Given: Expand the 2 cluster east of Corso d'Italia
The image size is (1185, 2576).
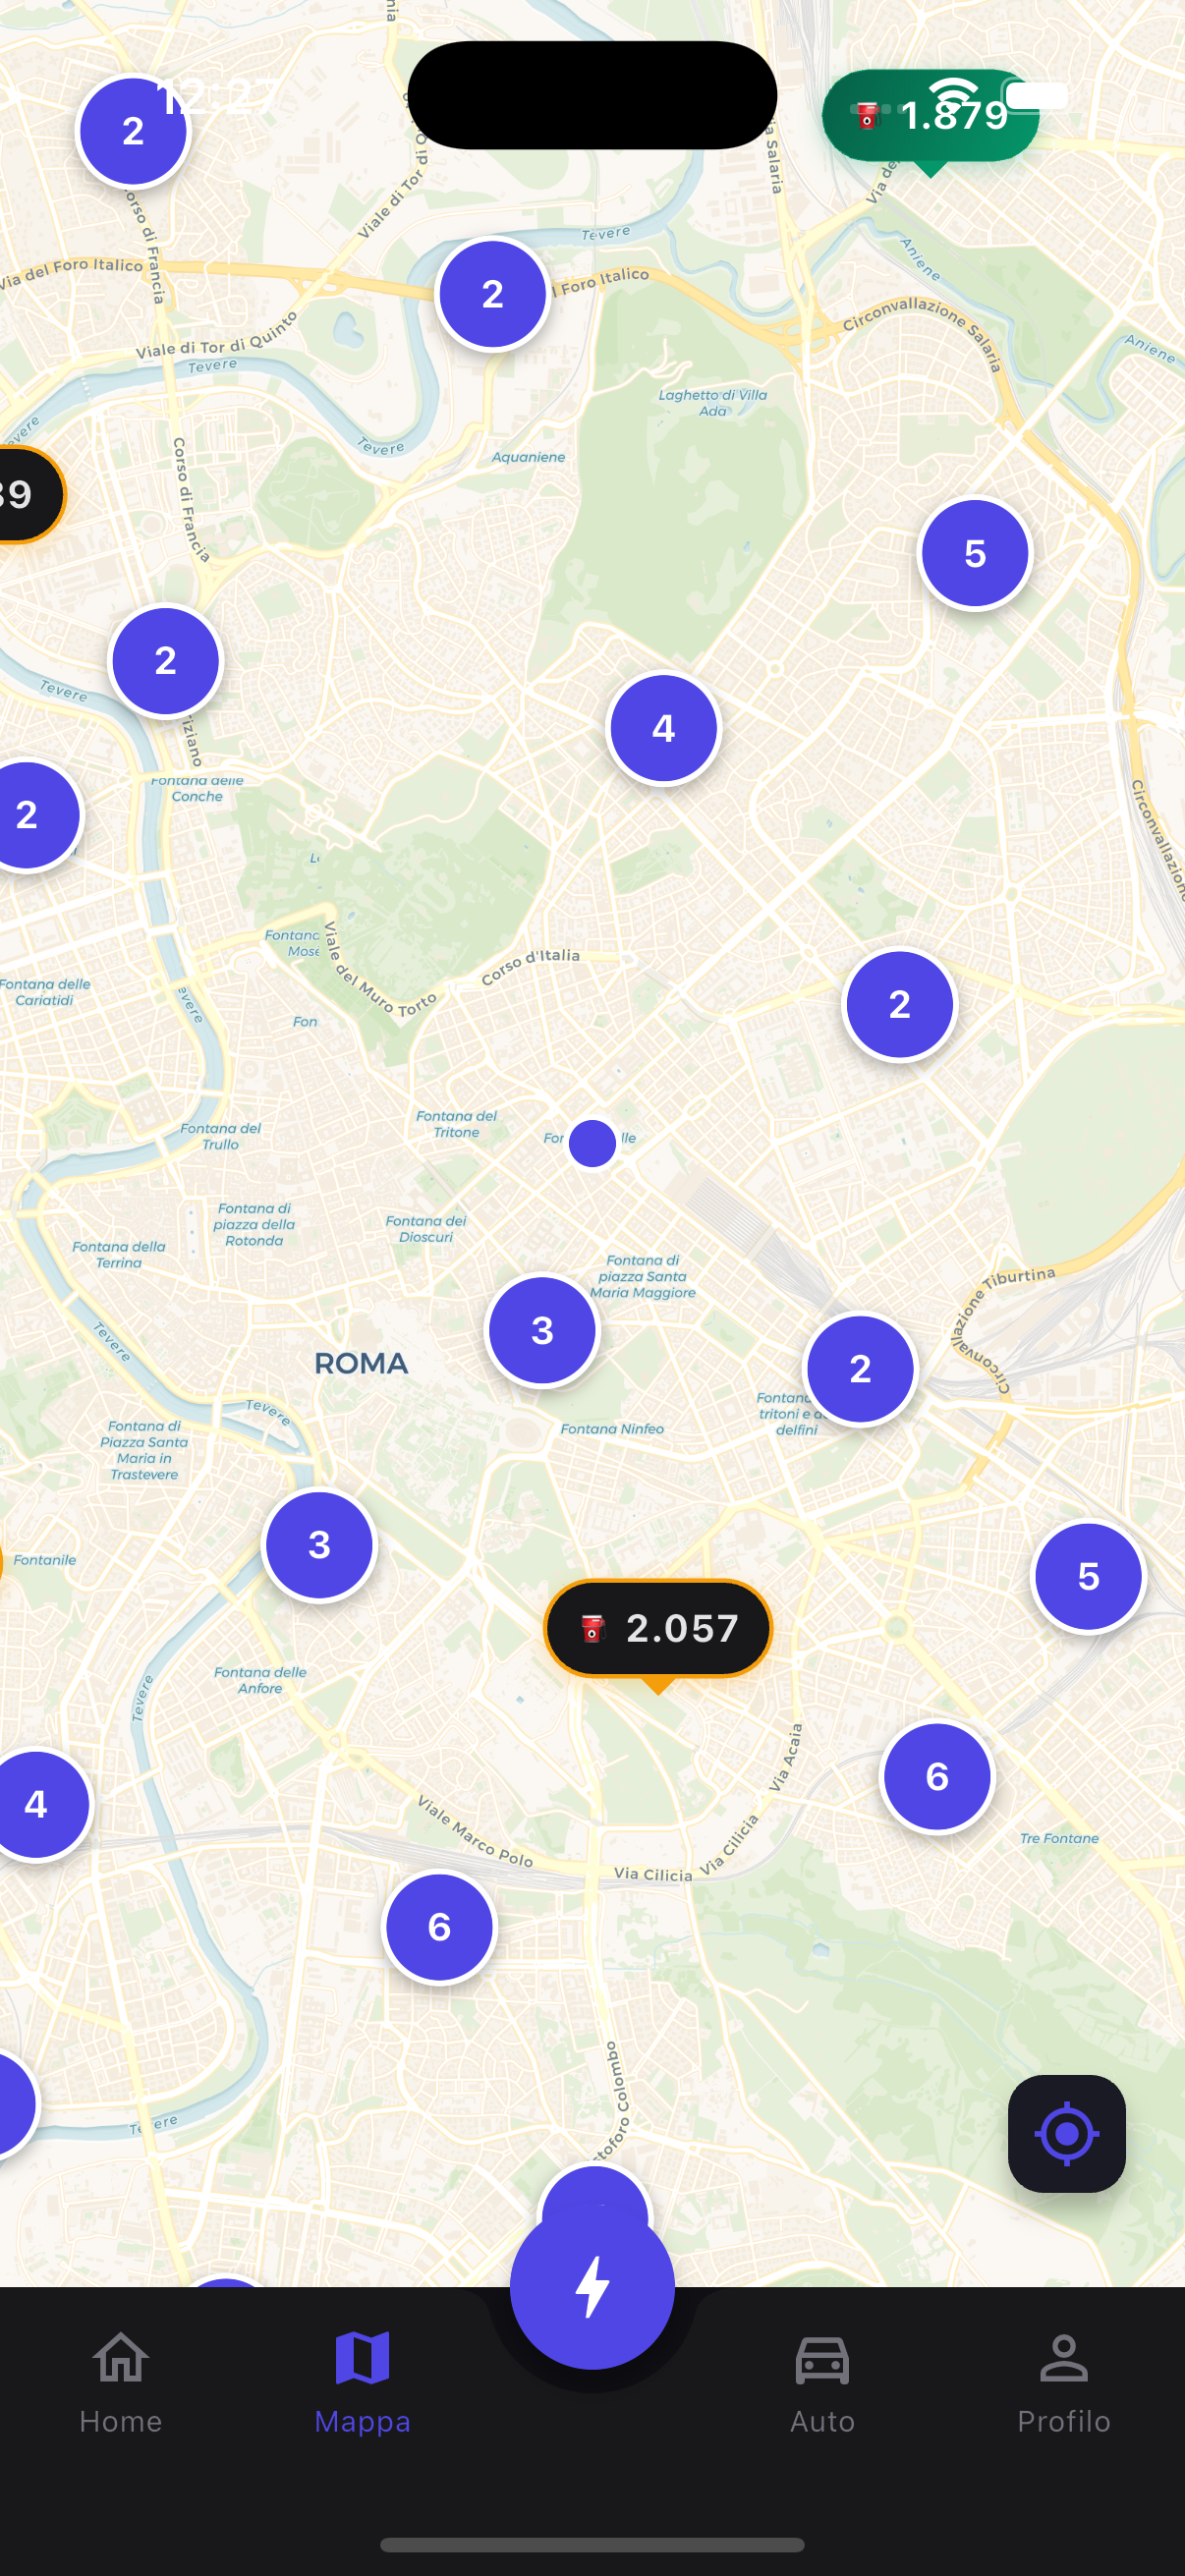Looking at the screenshot, I should coord(899,1004).
